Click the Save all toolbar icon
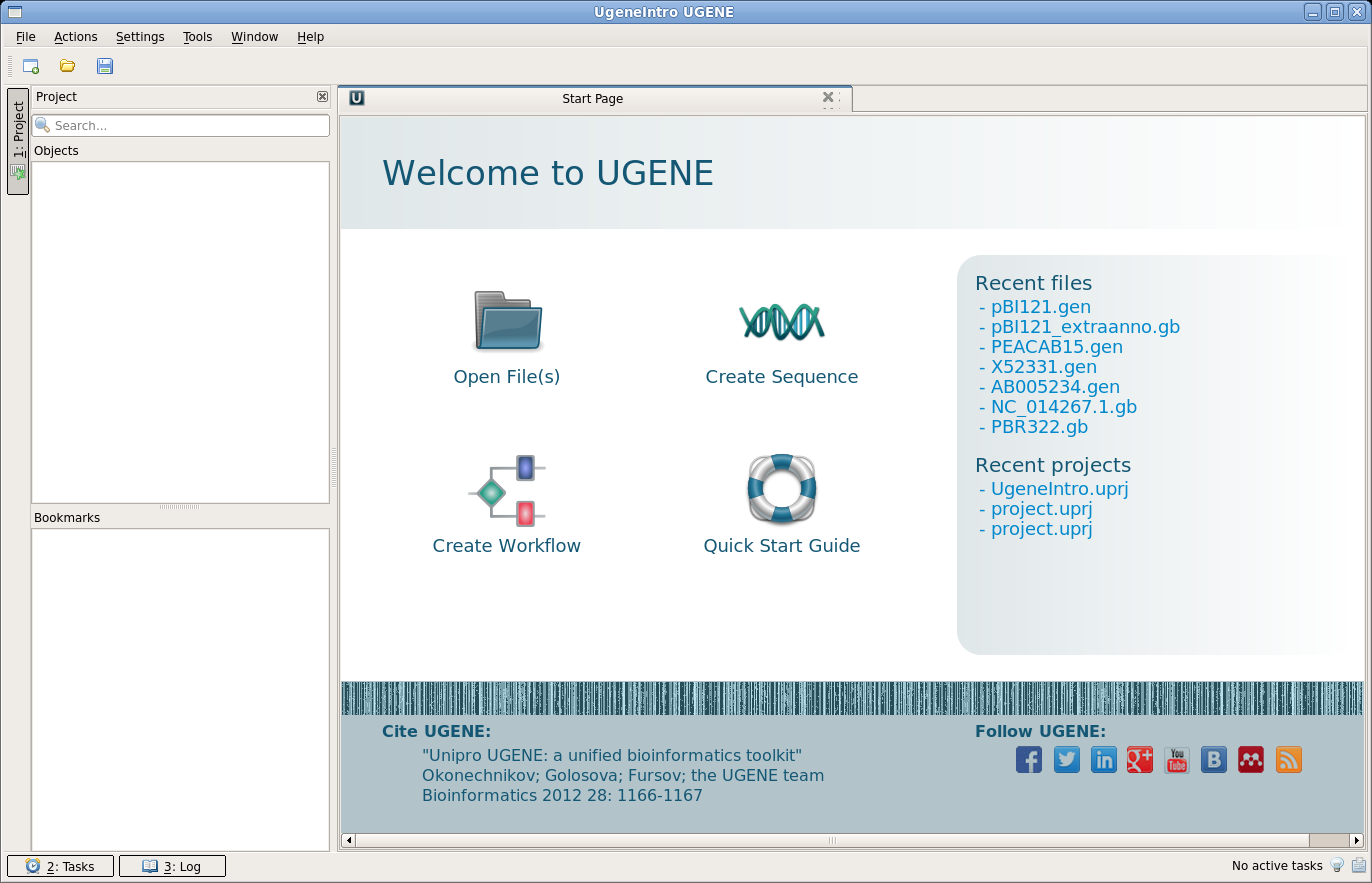 [105, 66]
